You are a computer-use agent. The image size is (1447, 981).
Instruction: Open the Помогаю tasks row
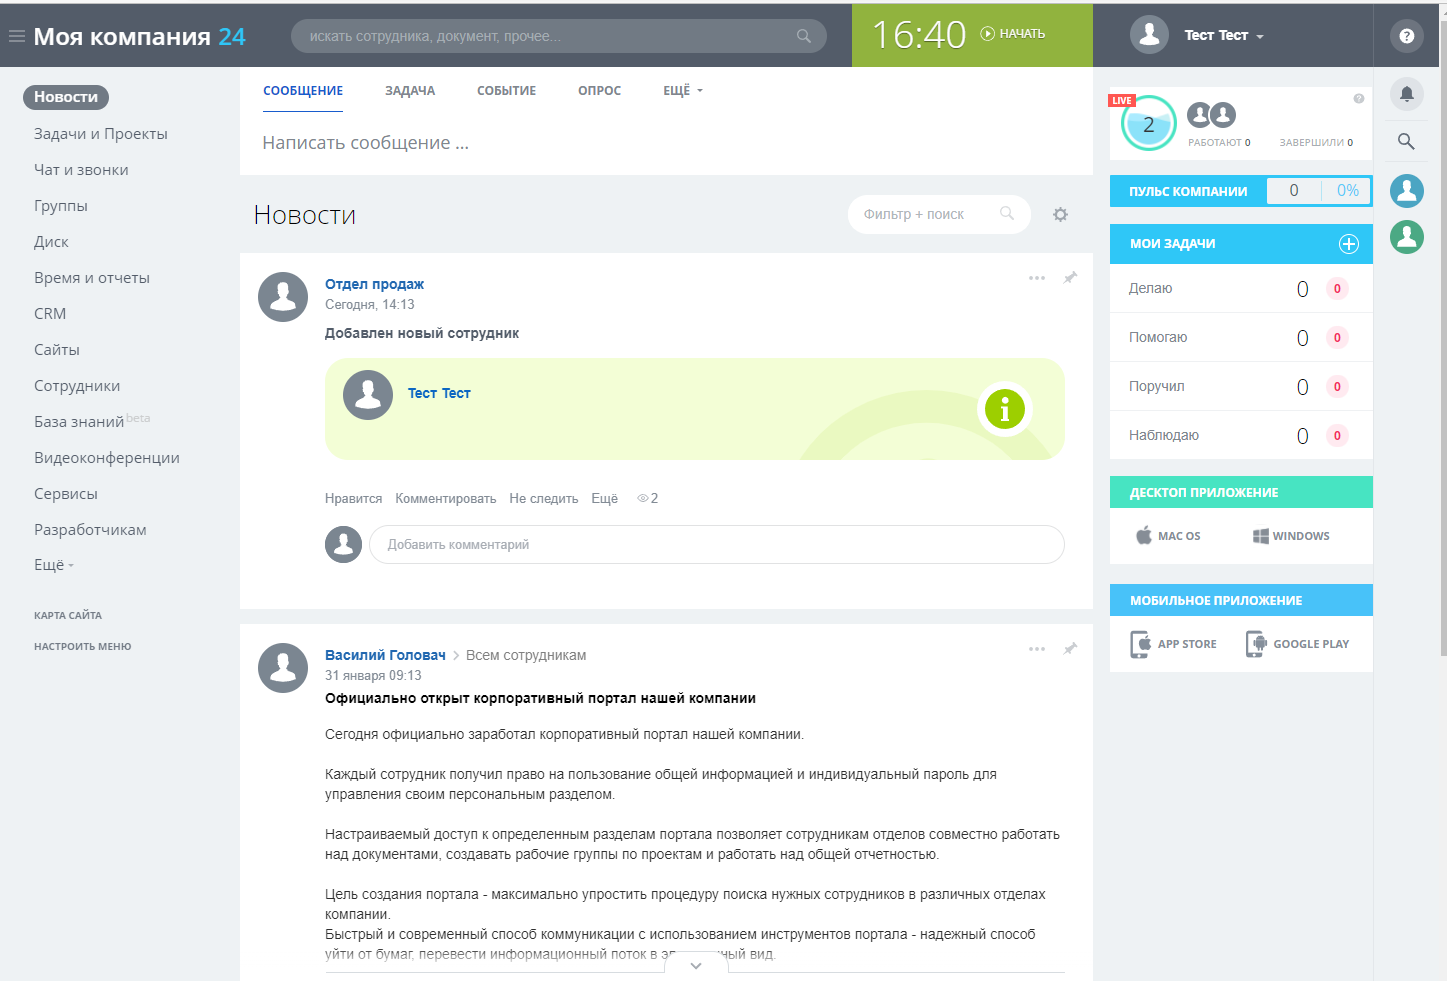(x=1241, y=337)
